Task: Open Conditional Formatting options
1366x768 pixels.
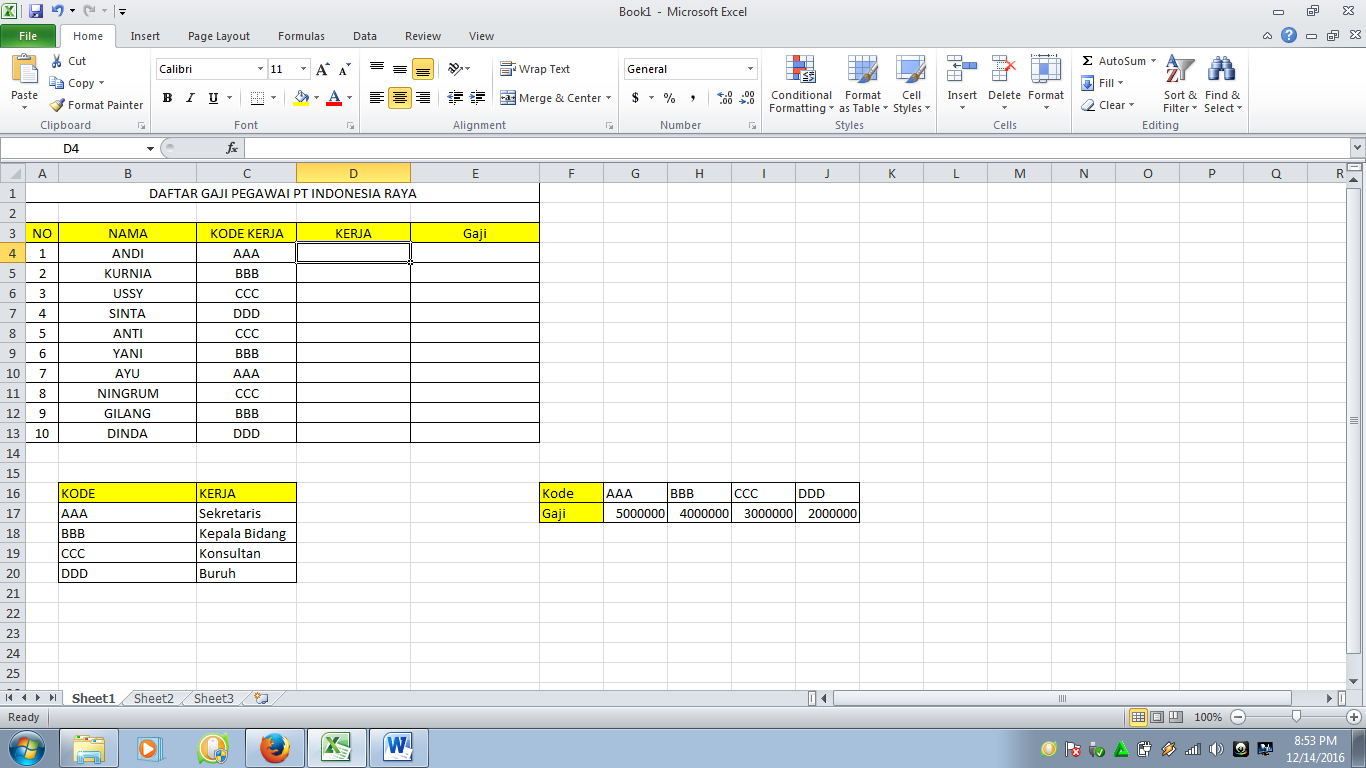Action: [x=800, y=85]
